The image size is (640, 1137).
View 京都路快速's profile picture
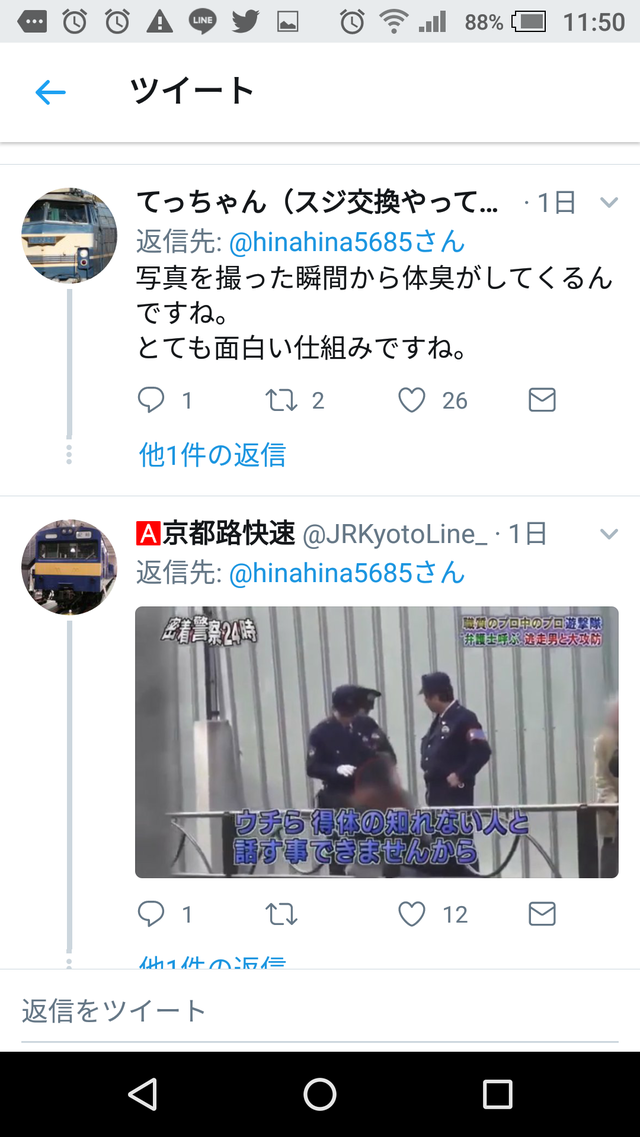(x=69, y=567)
